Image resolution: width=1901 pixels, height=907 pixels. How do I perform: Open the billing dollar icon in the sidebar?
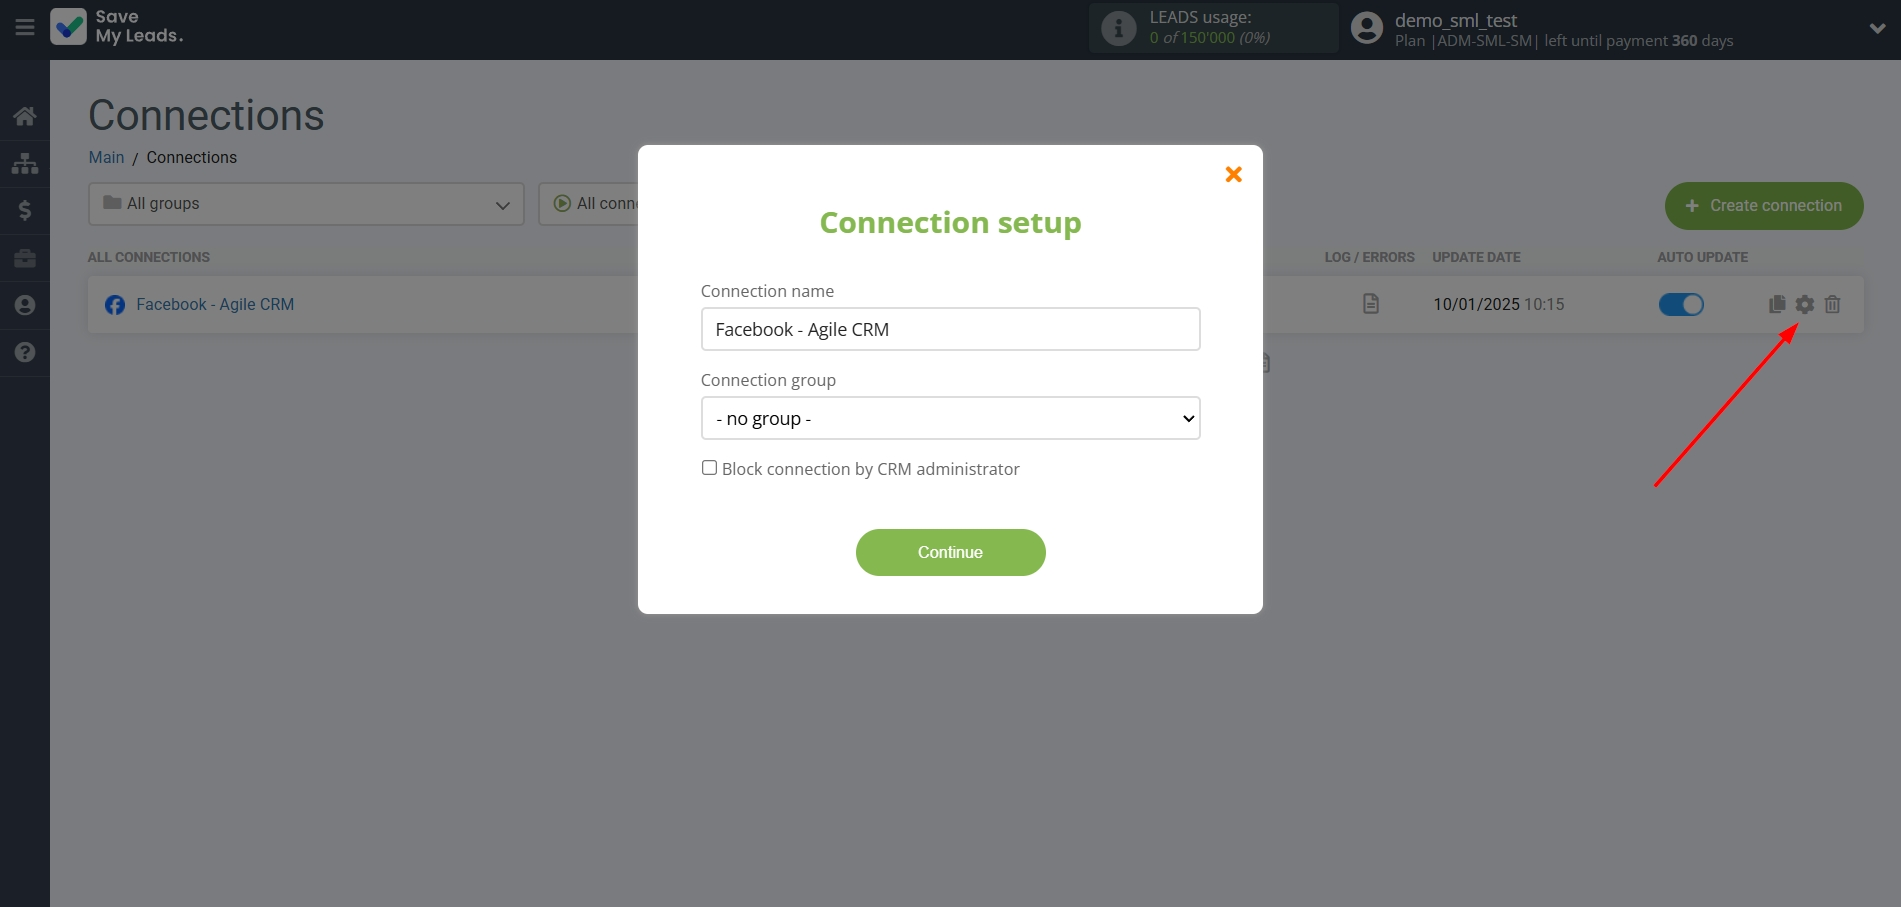25,210
